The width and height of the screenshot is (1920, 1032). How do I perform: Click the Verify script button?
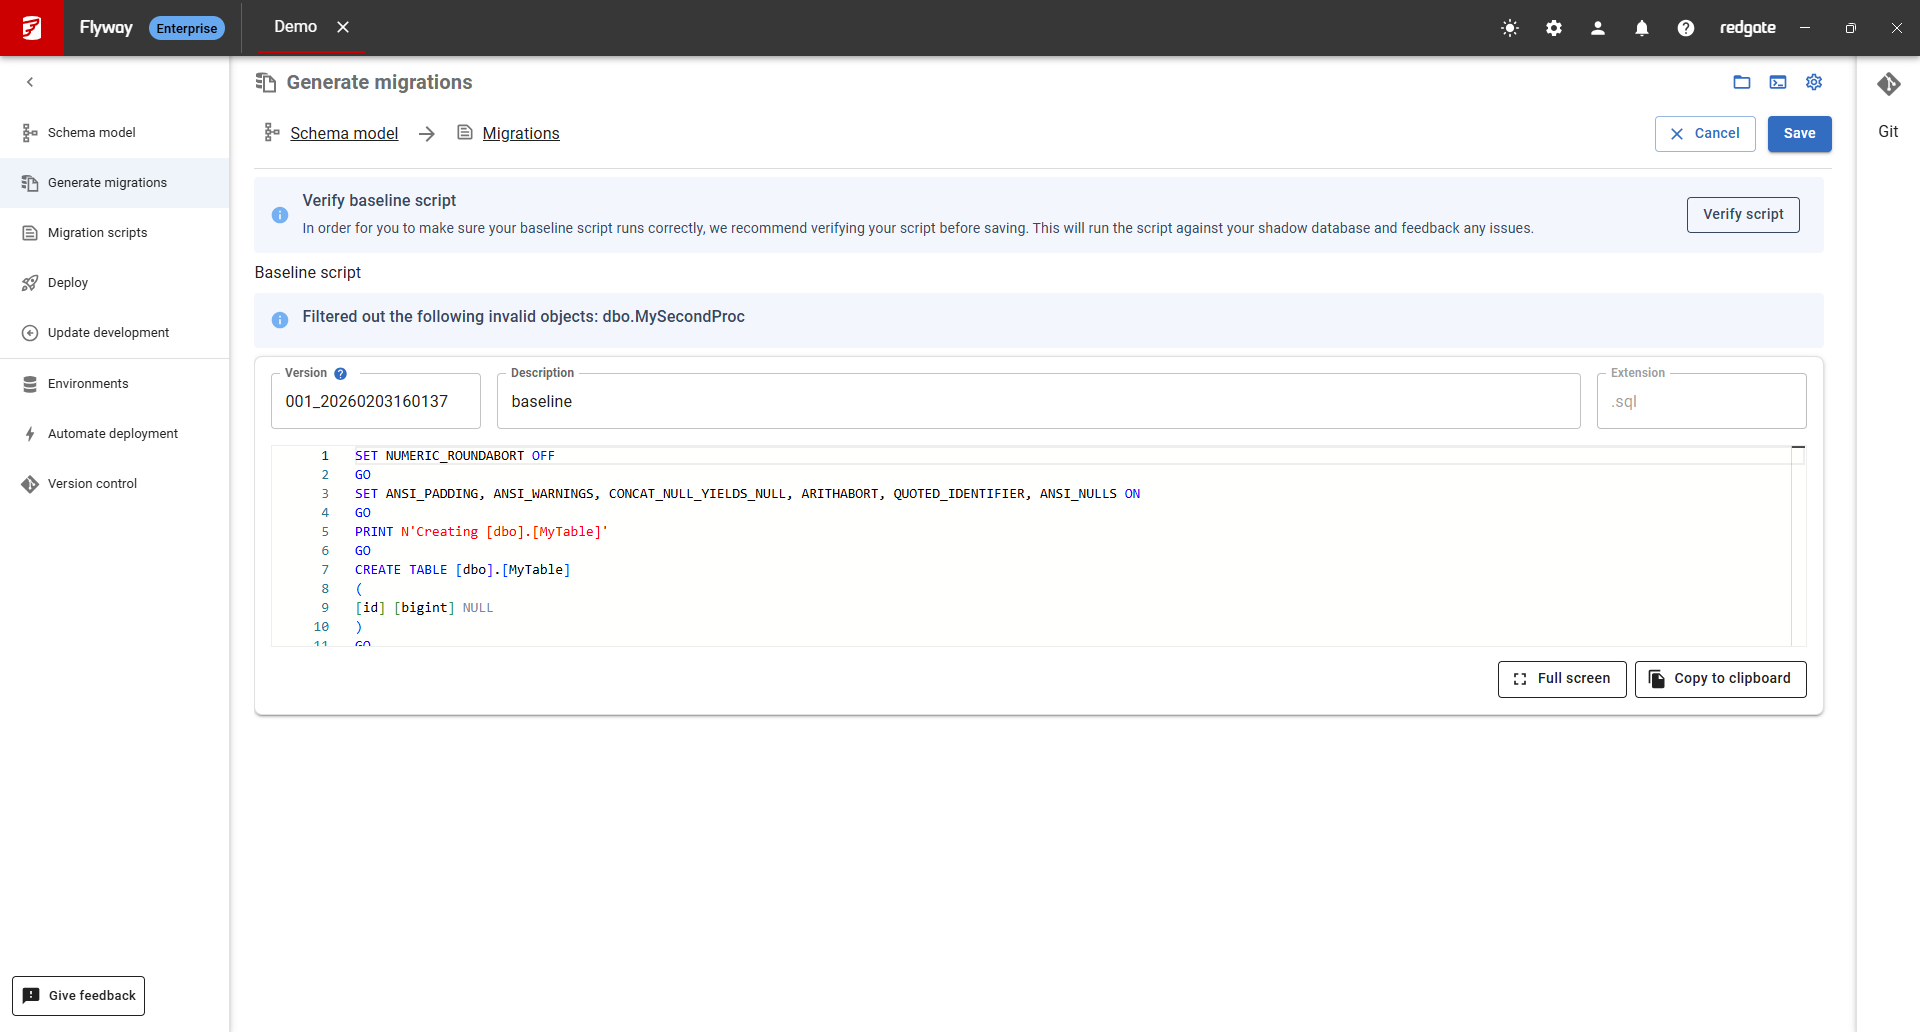coord(1743,215)
